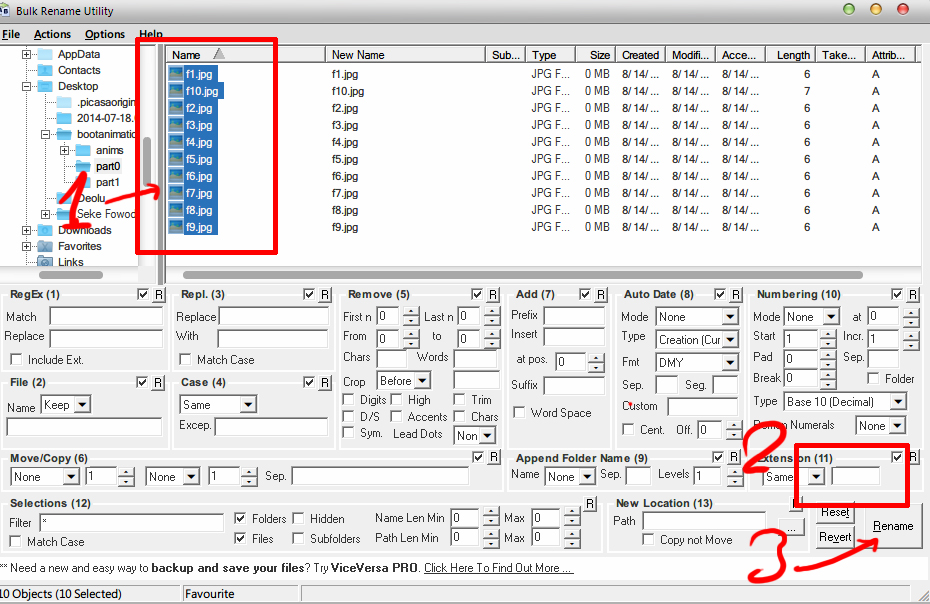Enable the Digits removal checkbox

tap(349, 399)
